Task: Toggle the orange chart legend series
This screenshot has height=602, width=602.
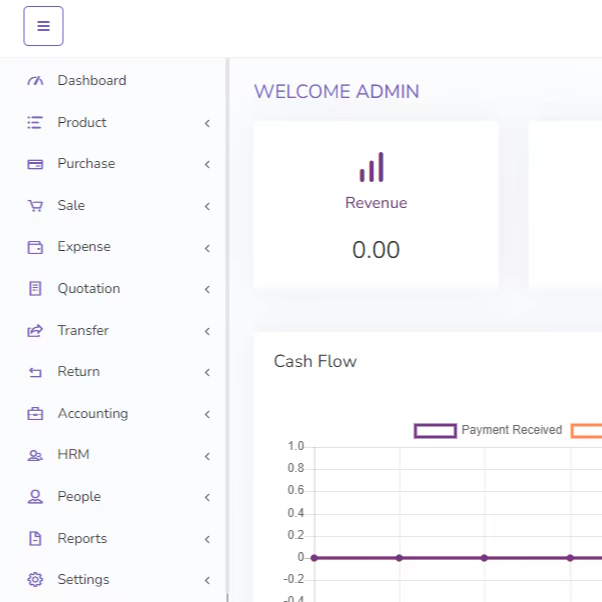Action: (x=587, y=431)
